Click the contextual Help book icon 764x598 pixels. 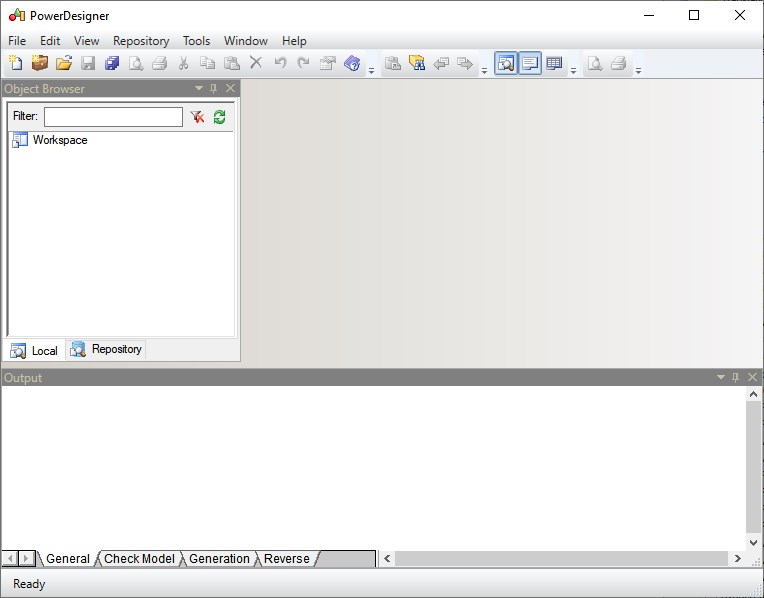pyautogui.click(x=352, y=63)
